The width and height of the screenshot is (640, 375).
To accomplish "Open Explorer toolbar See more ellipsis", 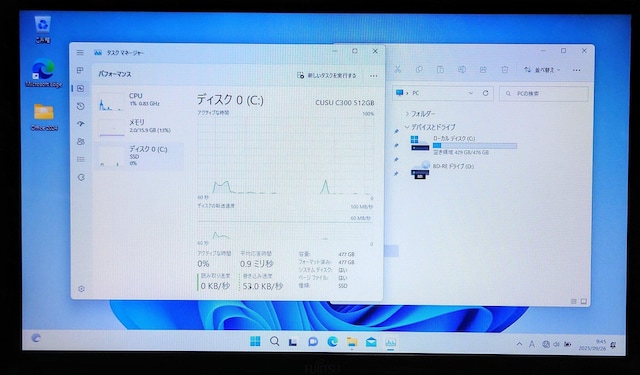I will coord(576,70).
